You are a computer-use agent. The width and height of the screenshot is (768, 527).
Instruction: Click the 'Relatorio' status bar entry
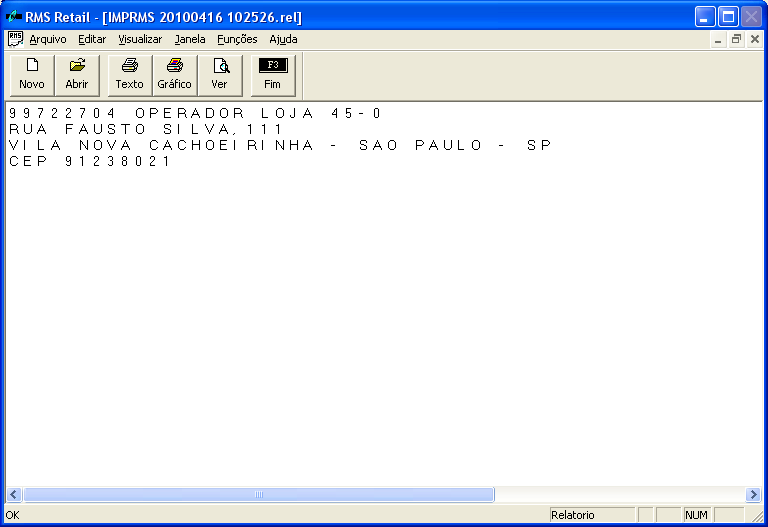click(592, 515)
